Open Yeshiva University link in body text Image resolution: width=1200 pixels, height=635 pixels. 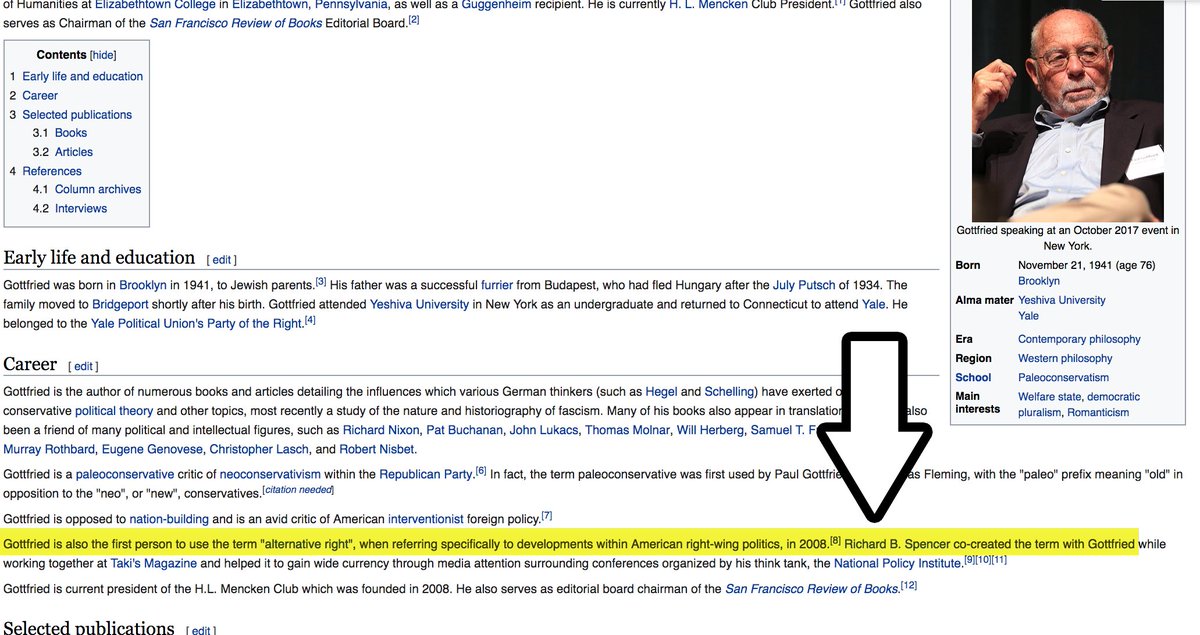pos(420,304)
